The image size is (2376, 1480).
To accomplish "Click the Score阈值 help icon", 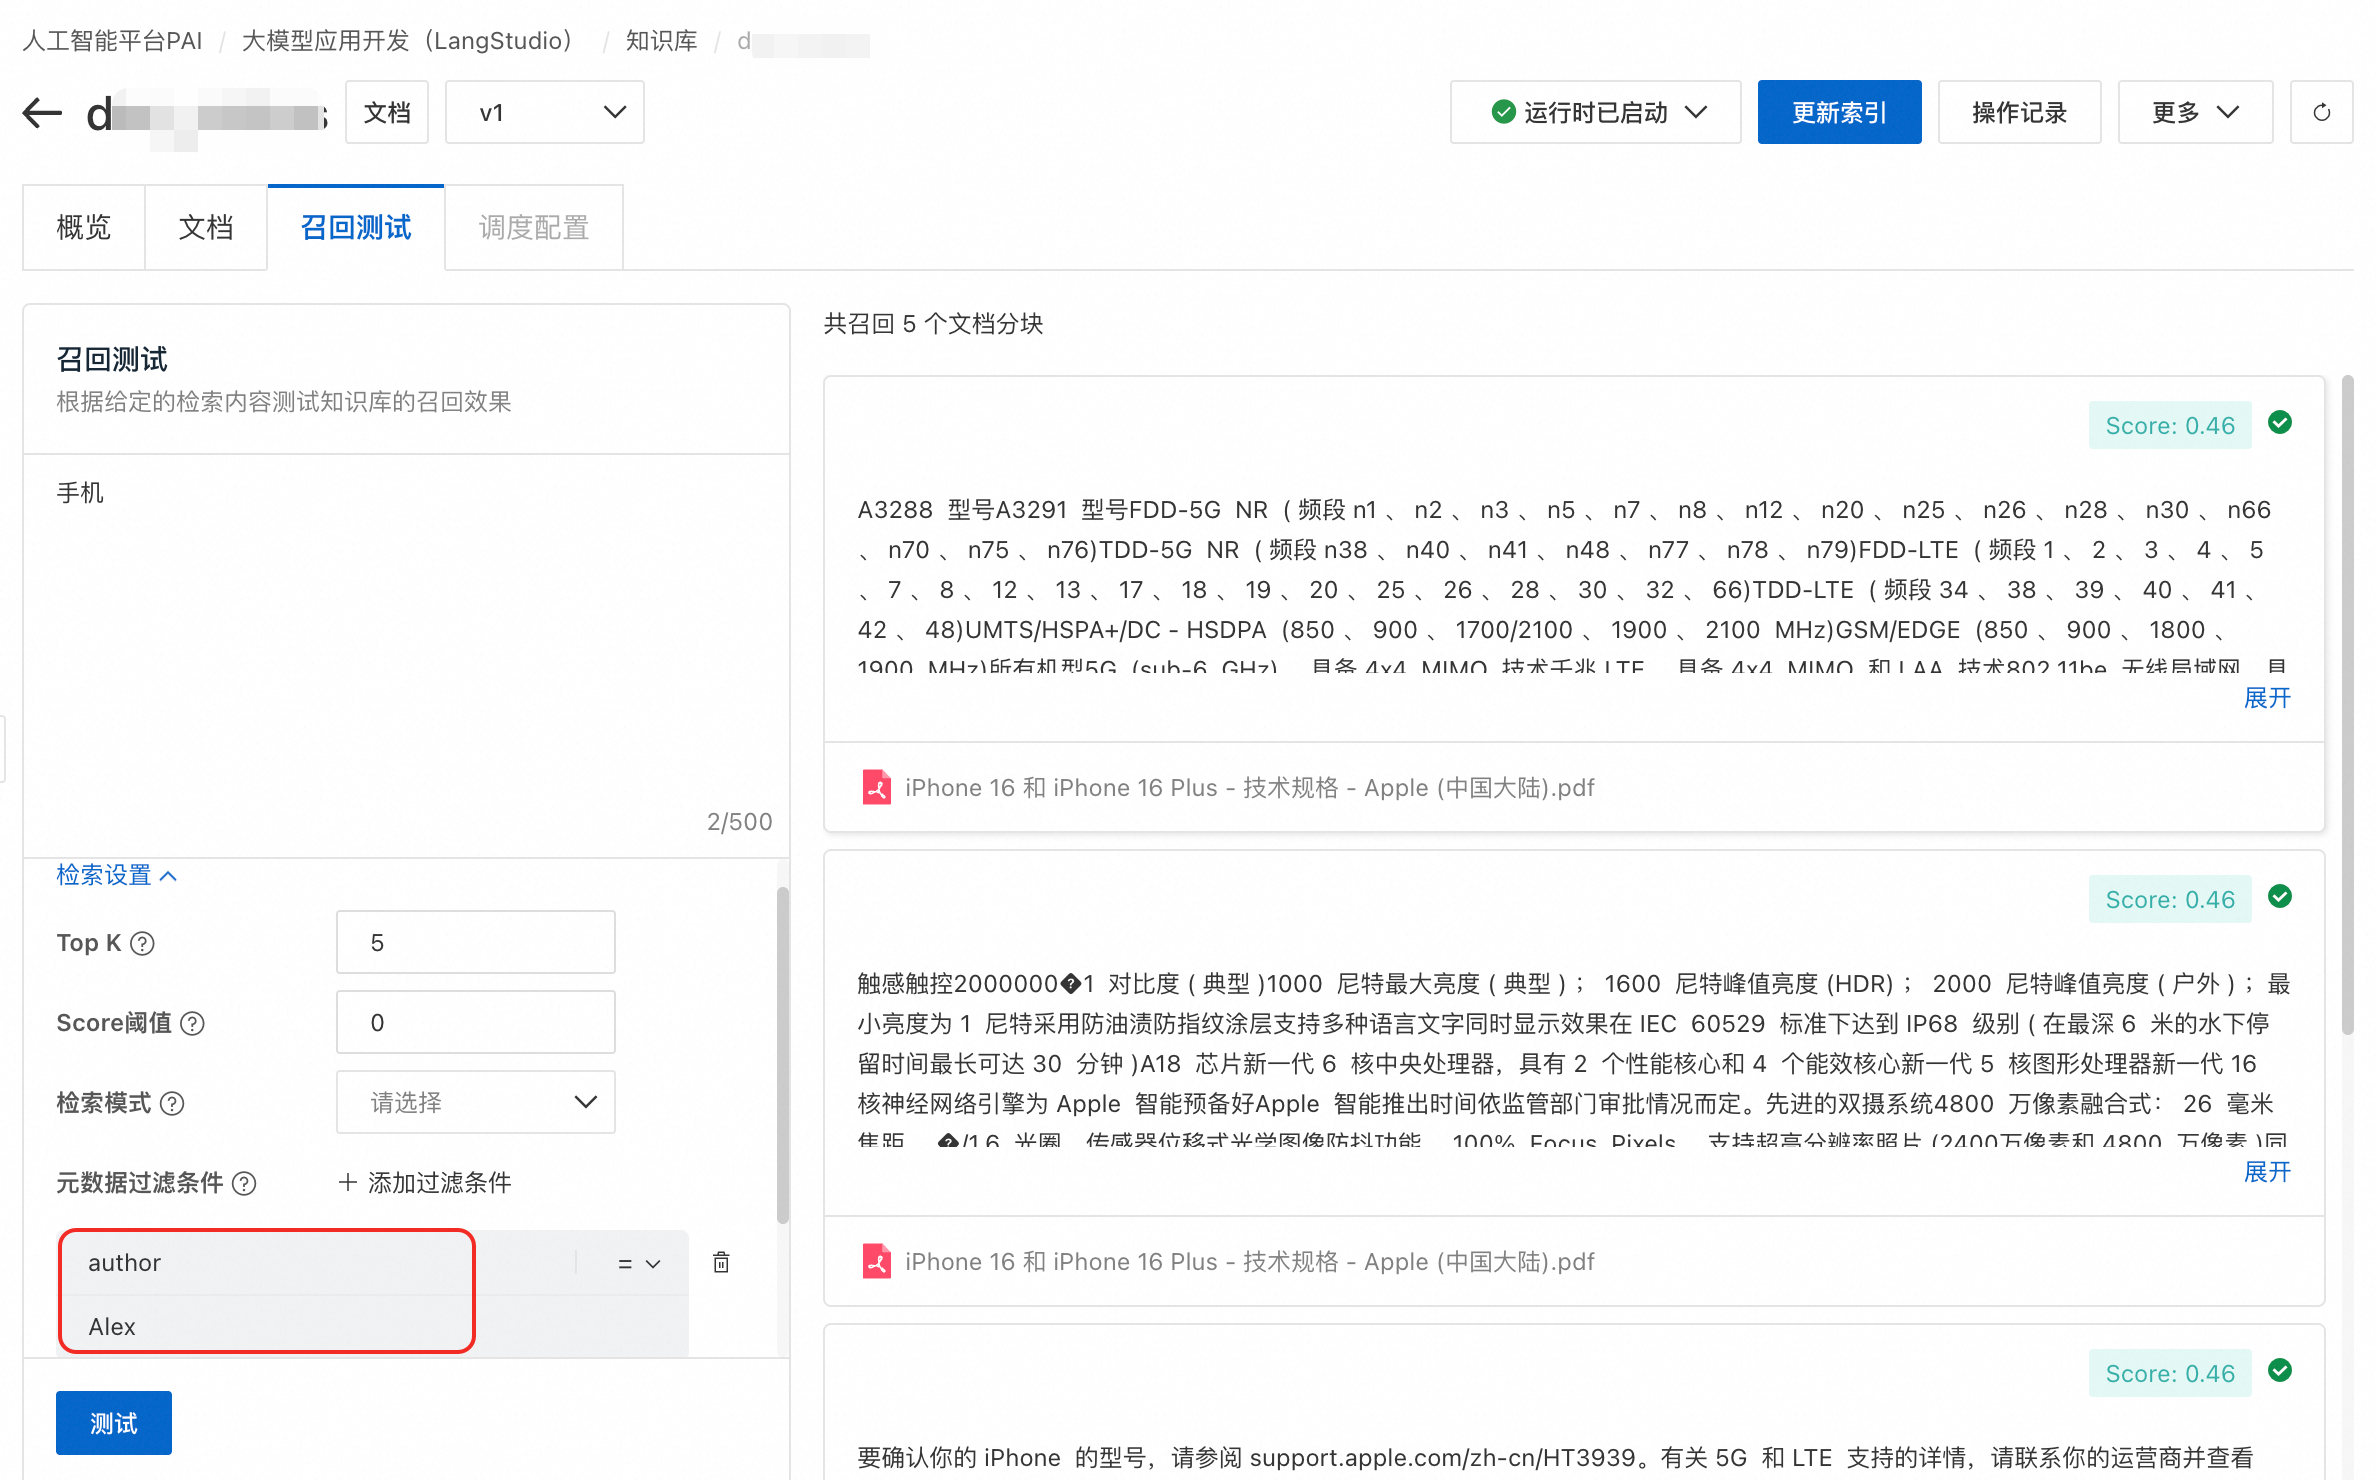I will point(193,1023).
